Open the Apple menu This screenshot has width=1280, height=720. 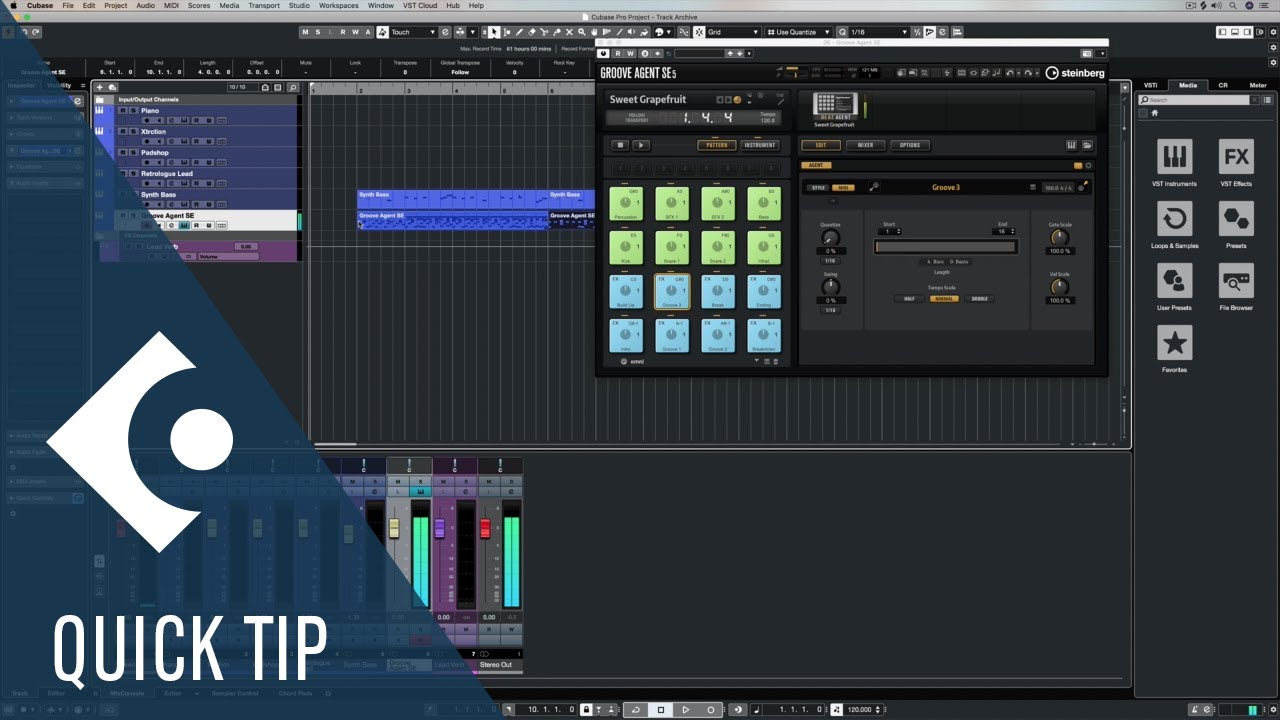12,5
